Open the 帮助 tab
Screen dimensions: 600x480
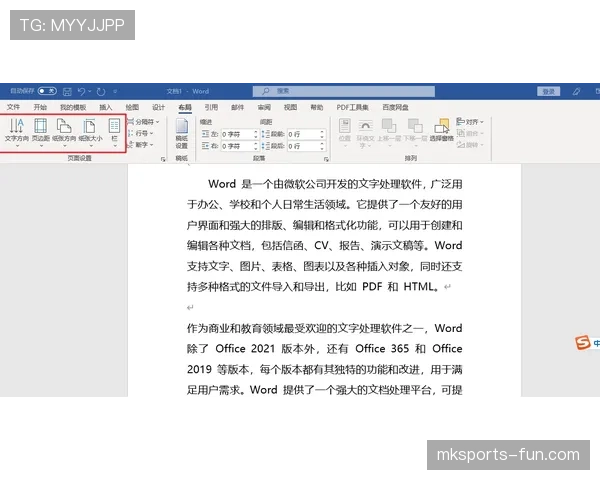pyautogui.click(x=317, y=107)
